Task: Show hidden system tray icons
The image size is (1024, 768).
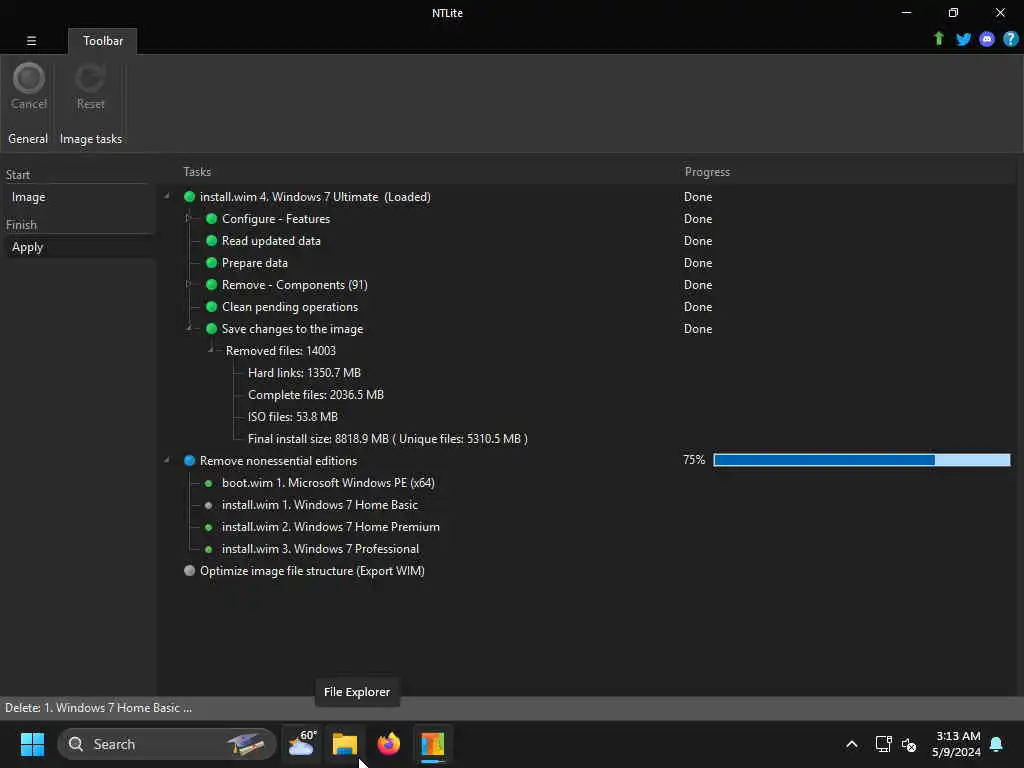Action: [x=852, y=744]
